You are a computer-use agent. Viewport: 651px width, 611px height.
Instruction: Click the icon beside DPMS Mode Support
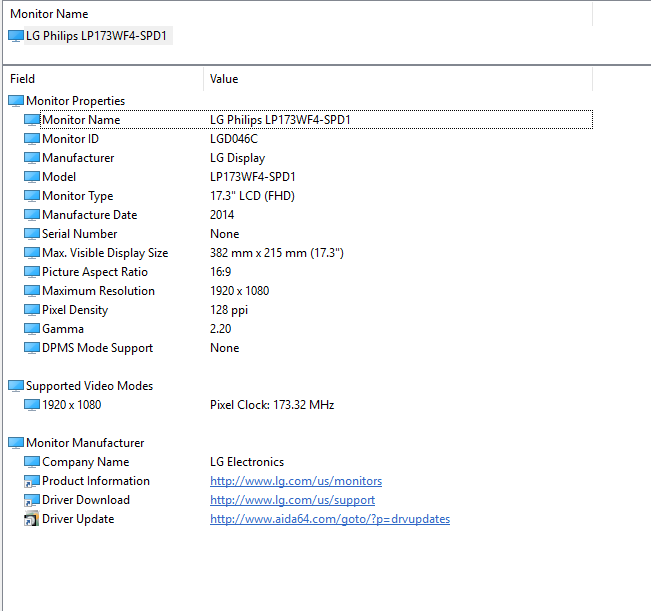pyautogui.click(x=32, y=348)
